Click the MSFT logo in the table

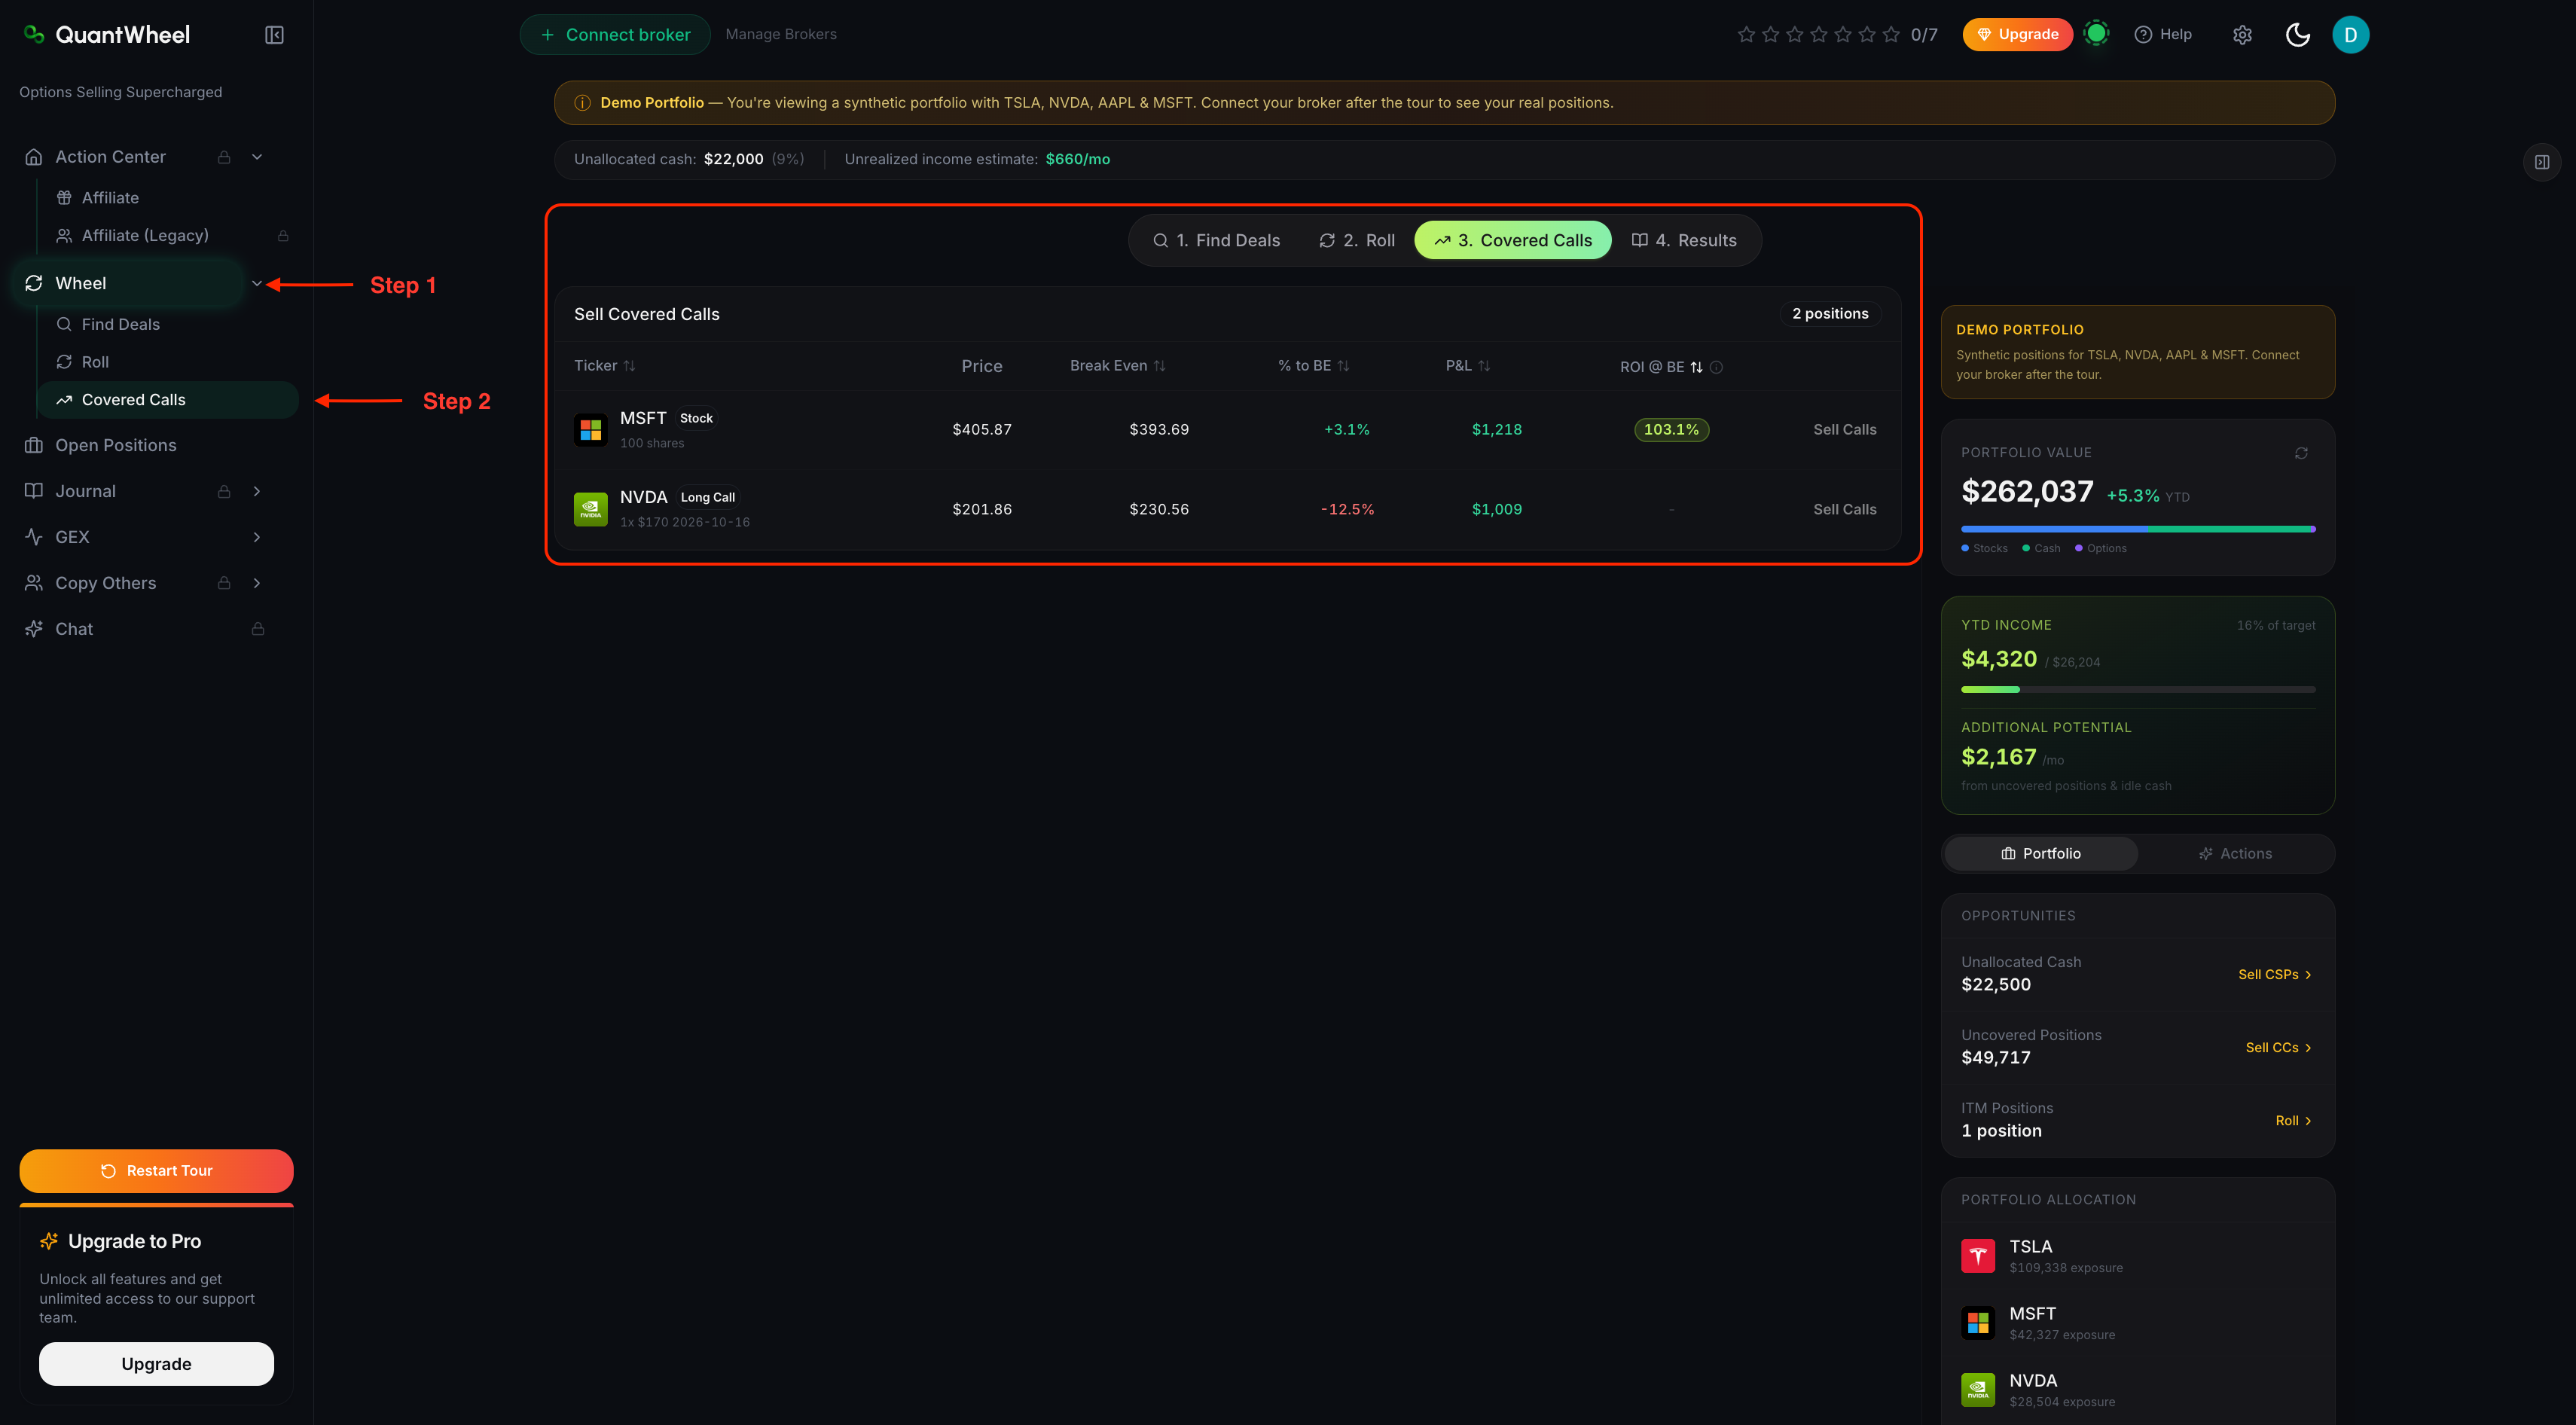coord(590,430)
